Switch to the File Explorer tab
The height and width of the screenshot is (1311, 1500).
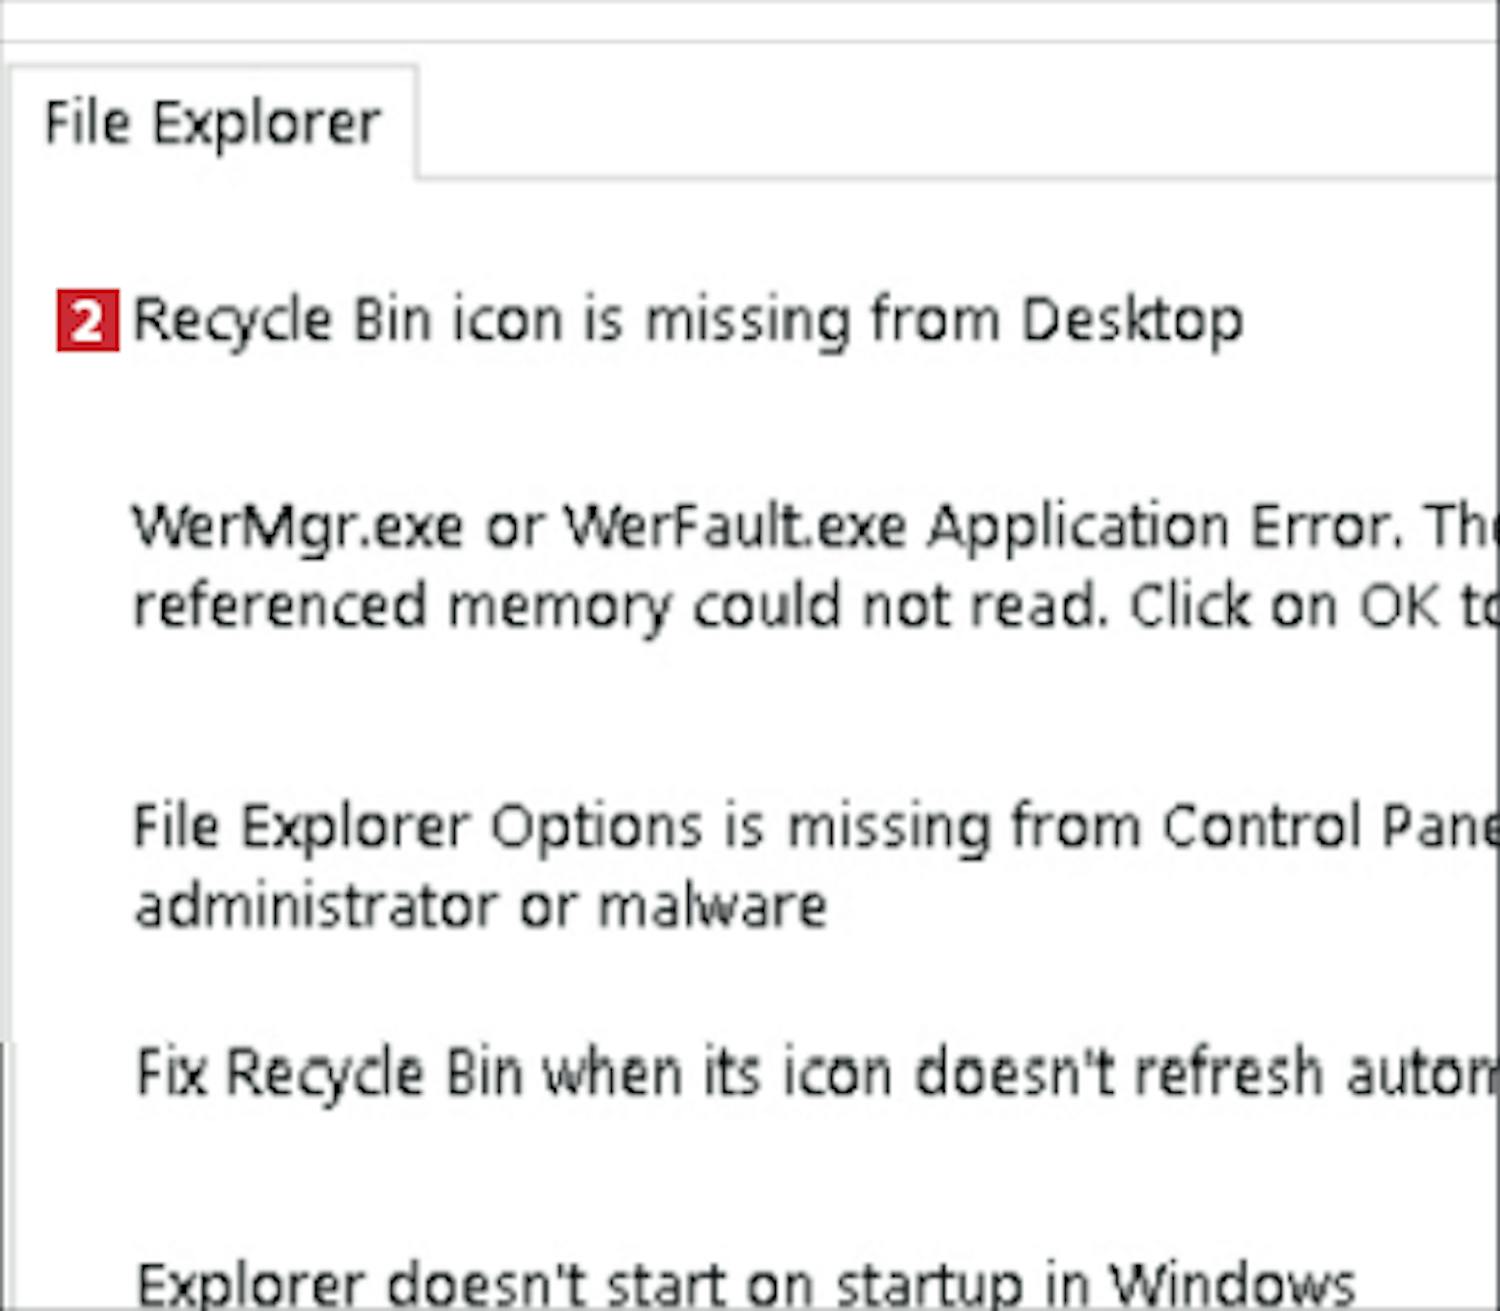pos(212,123)
